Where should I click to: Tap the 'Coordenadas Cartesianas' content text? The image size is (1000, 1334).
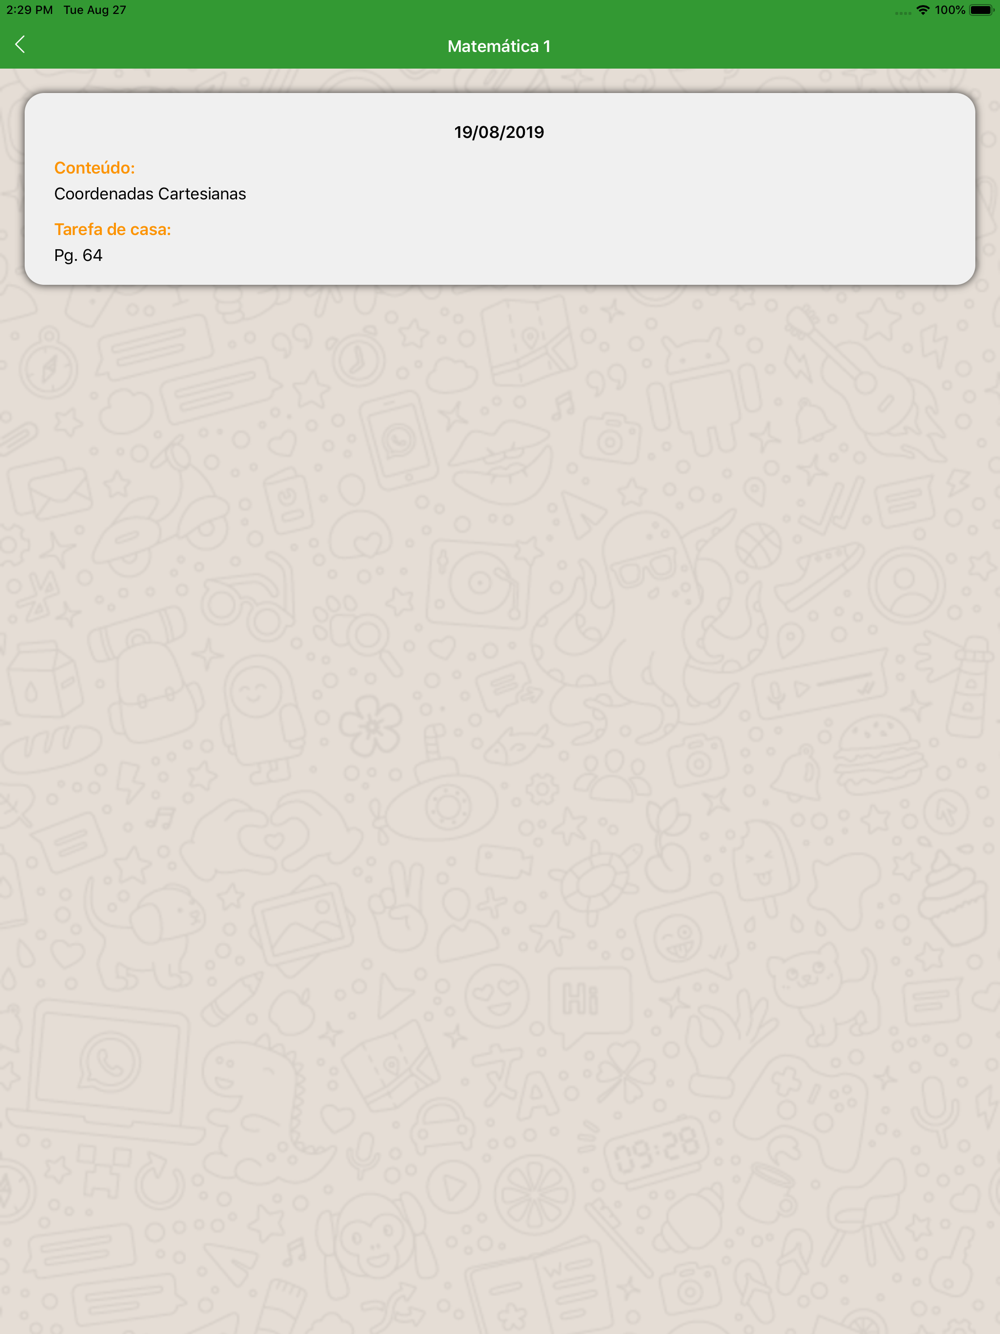coord(150,194)
